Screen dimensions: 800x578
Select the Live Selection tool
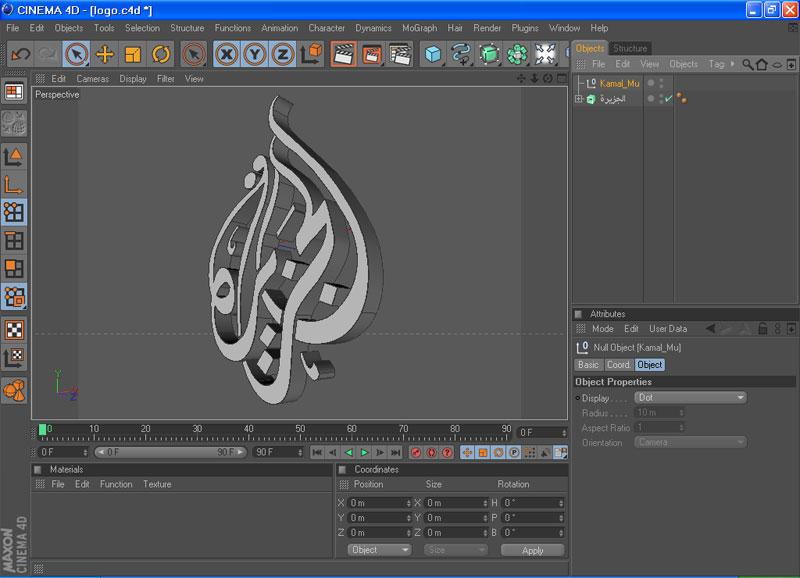(77, 54)
